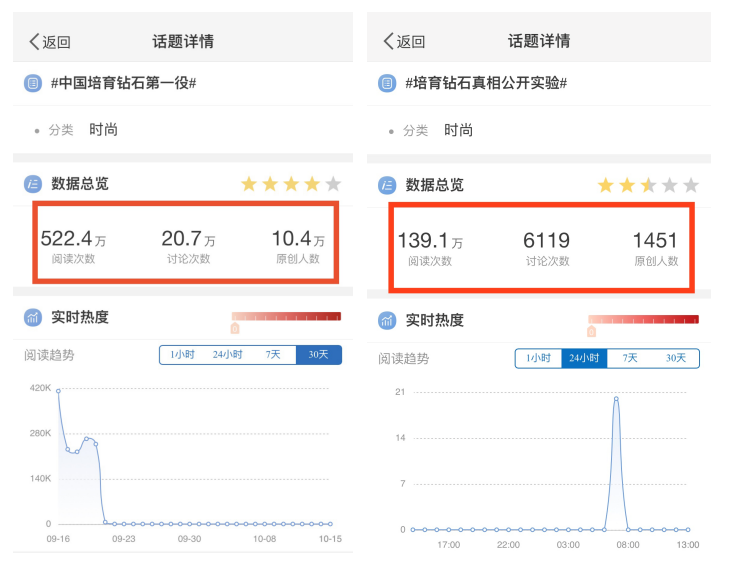
Task: Select the 24小时 range in left panel
Action: 227,355
